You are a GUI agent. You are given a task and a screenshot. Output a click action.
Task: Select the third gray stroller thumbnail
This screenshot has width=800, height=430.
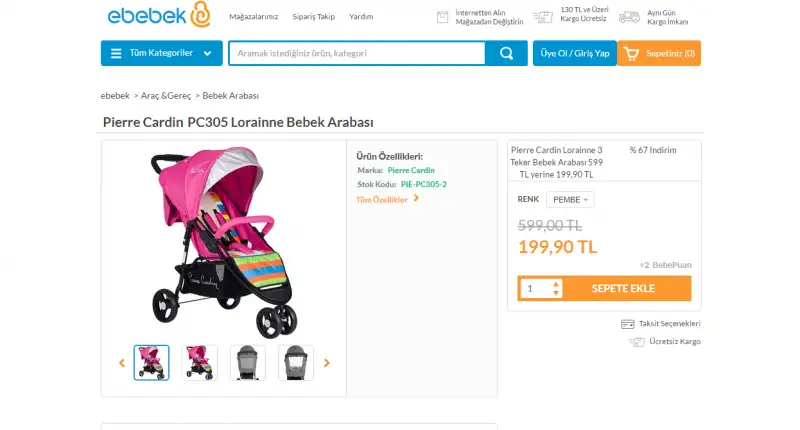248,362
